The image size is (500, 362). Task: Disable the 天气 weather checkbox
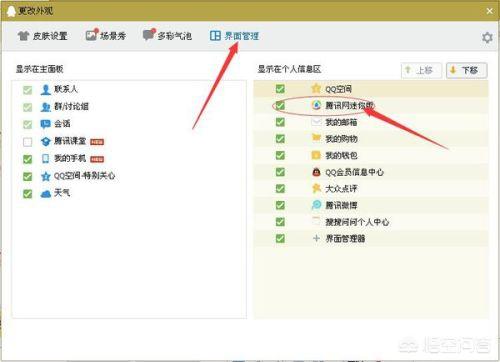click(28, 194)
